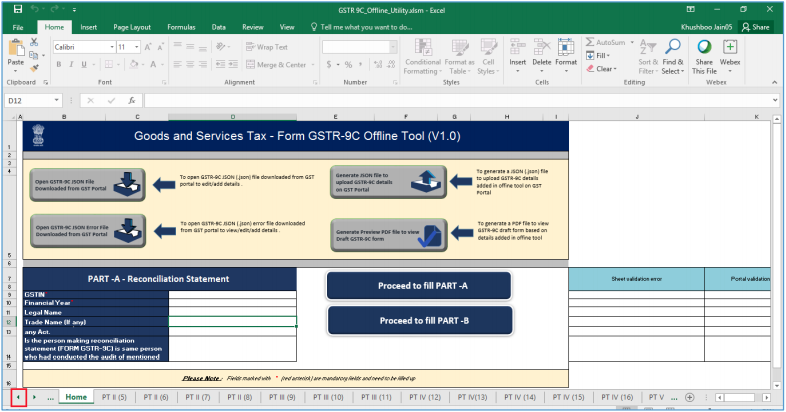Open the Name Box dropdown showing D12
The height and width of the screenshot is (412, 786).
57,100
